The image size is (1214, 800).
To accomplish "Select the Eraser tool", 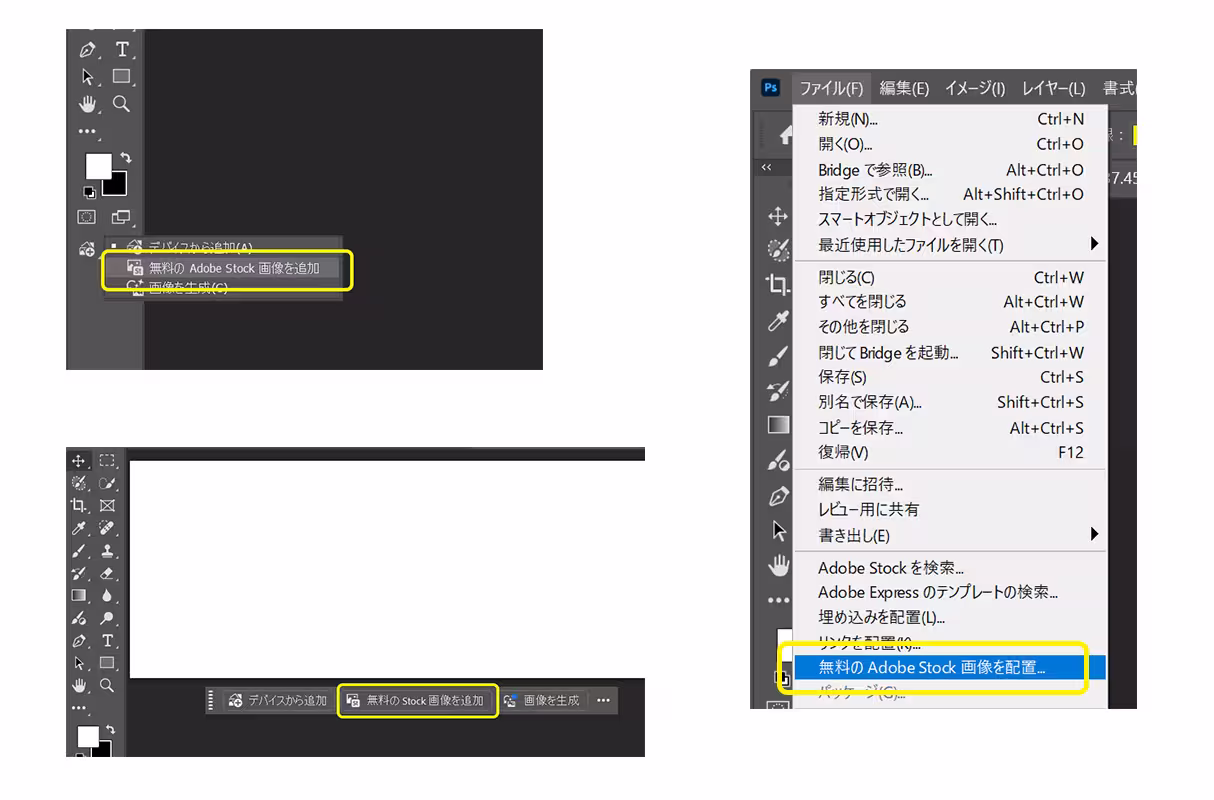I will pyautogui.click(x=107, y=573).
